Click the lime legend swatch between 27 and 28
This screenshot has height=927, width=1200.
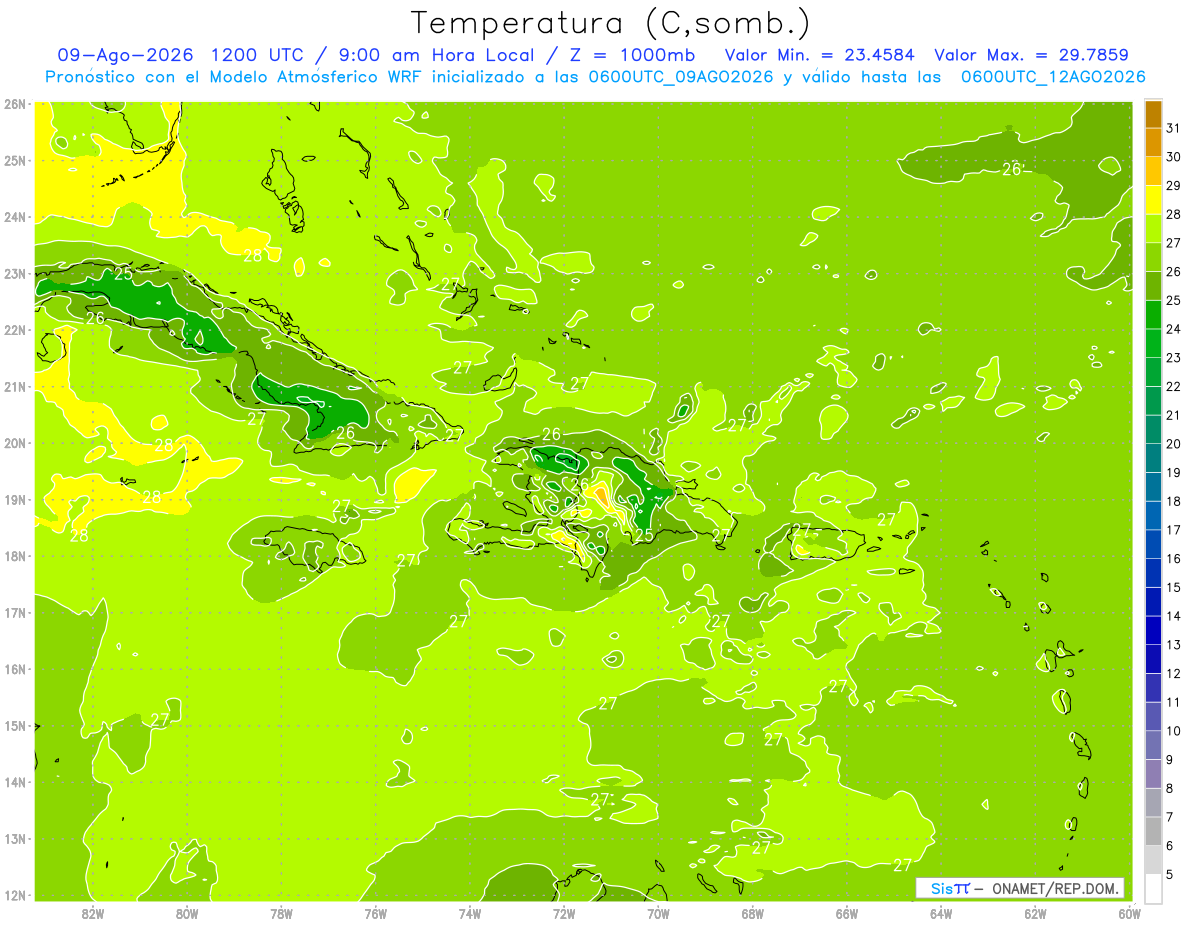tap(1153, 228)
